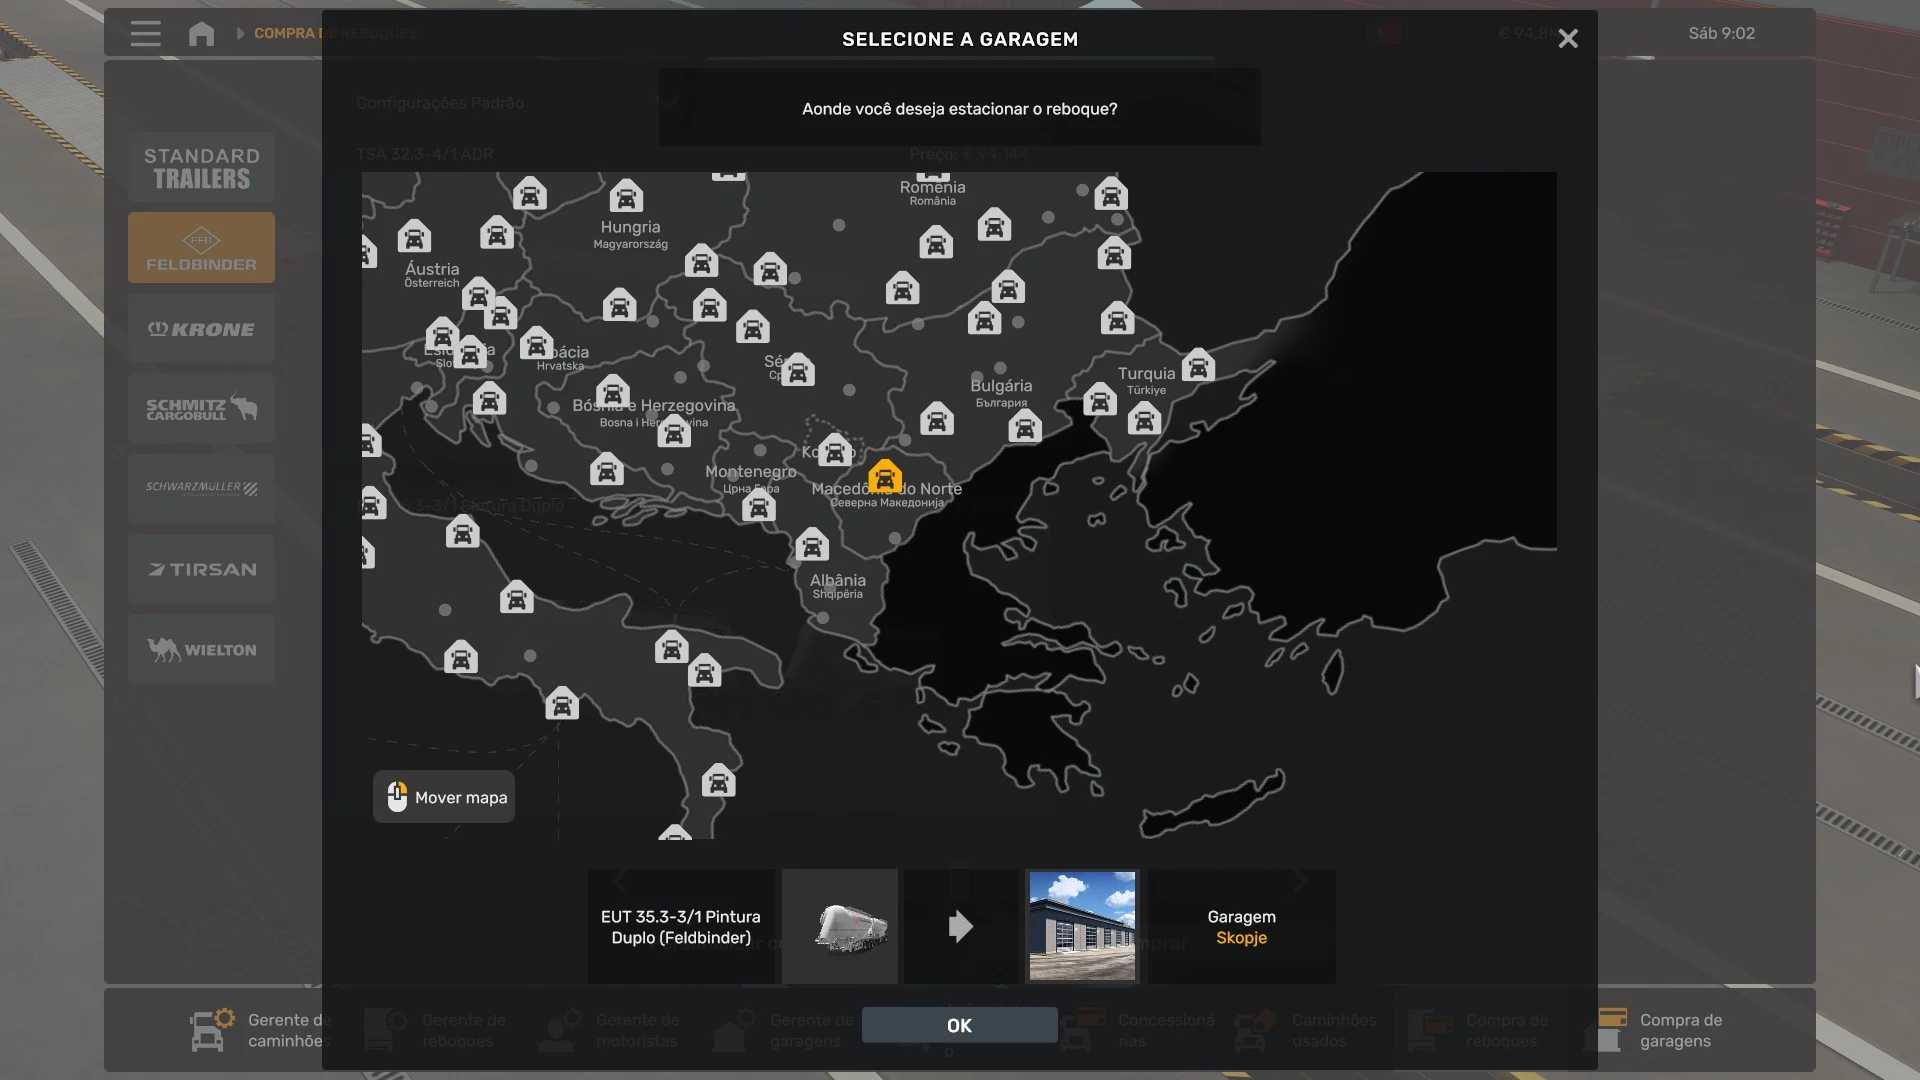Click the garage icon near Montenegro coast
This screenshot has width=1920, height=1080.
click(759, 507)
